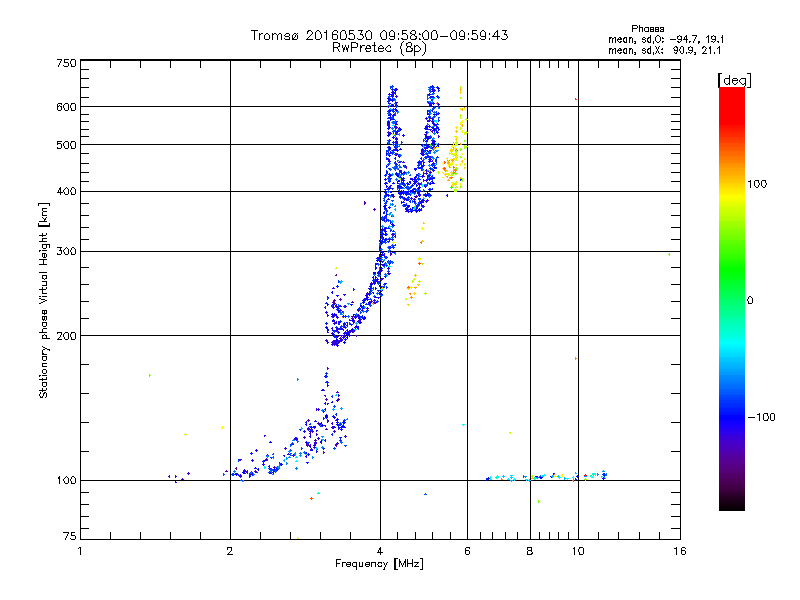This screenshot has height=600, width=800.
Task: Click the colorbar tick label '0'
Action: click(750, 301)
